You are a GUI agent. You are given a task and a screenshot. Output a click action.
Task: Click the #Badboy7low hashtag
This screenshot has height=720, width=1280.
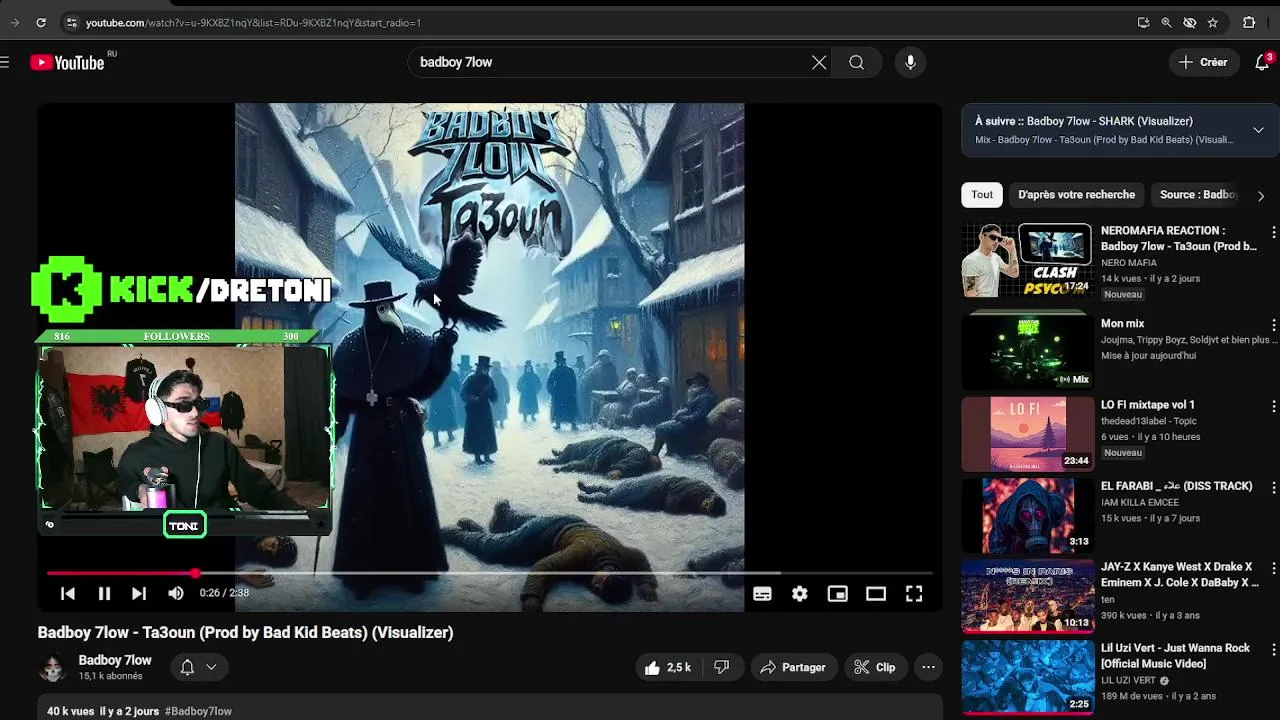(198, 711)
